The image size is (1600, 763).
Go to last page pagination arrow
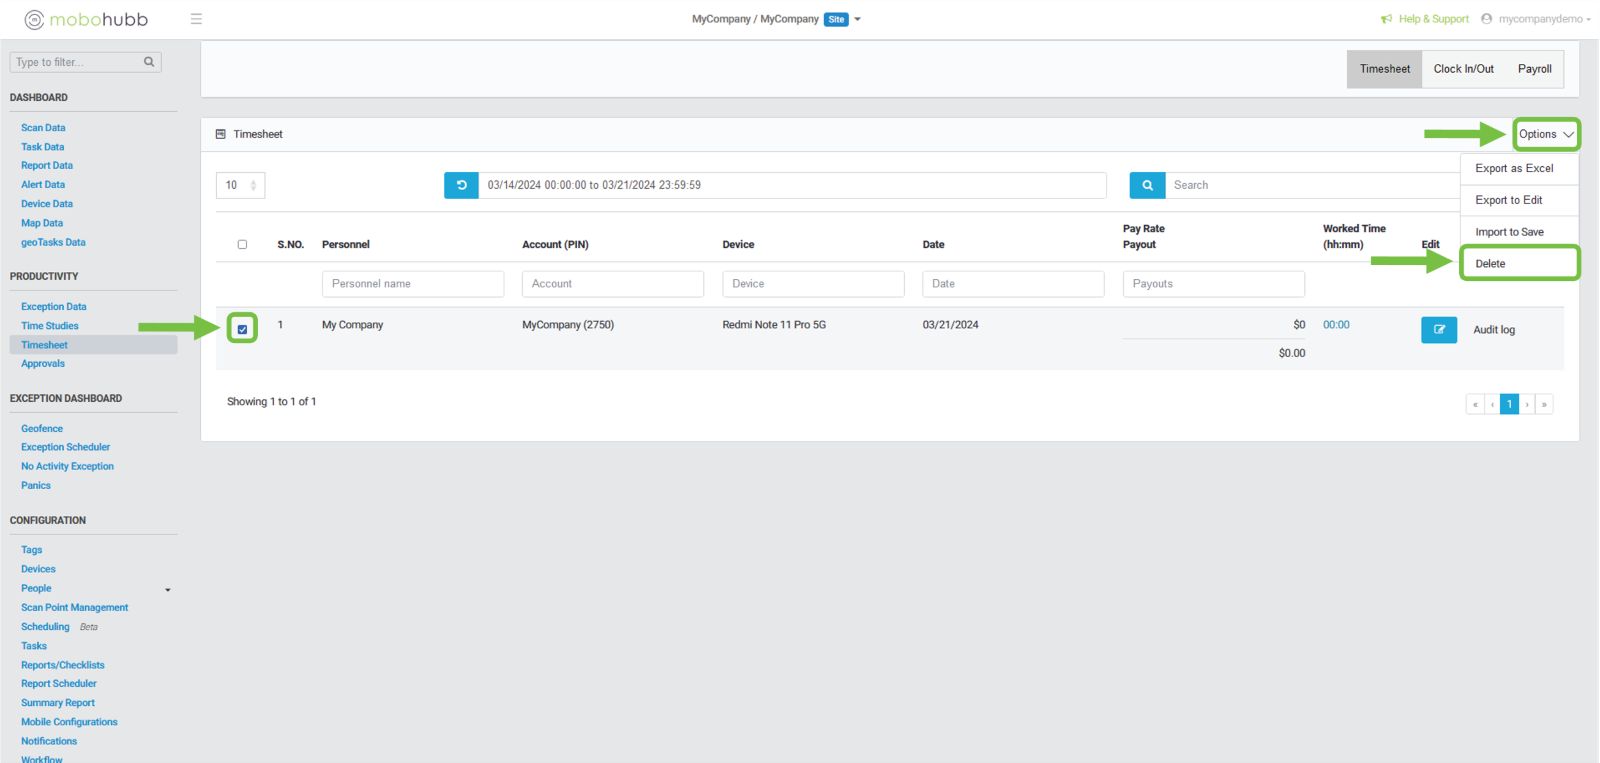1544,404
